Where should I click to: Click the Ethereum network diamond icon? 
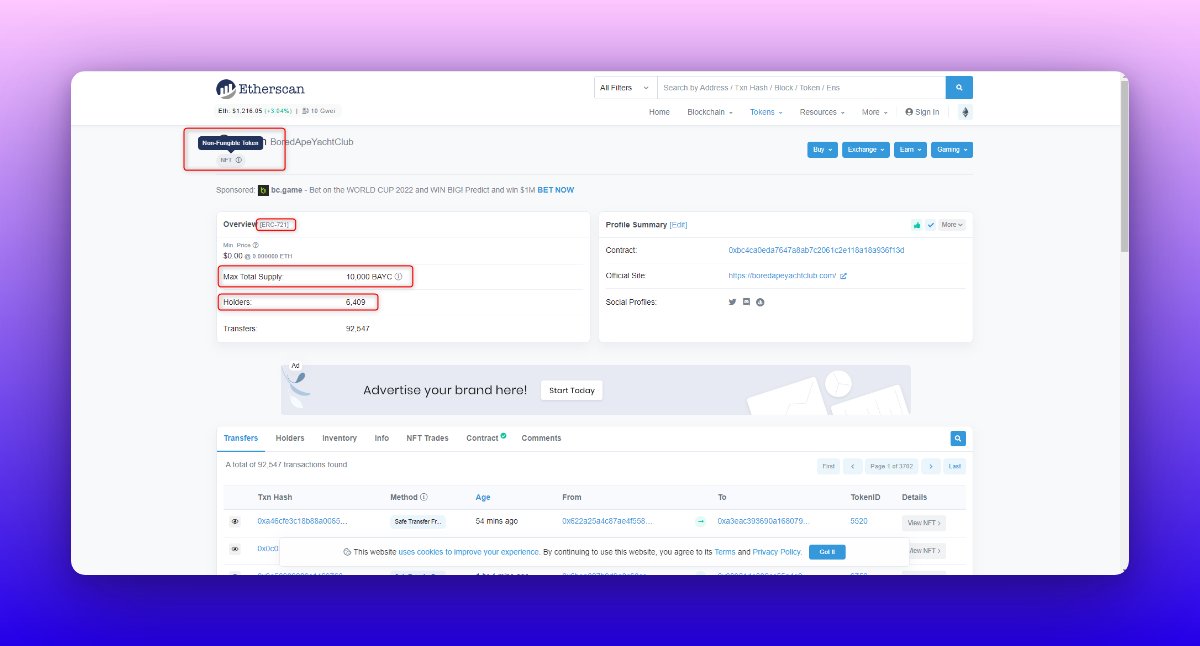[x=965, y=112]
